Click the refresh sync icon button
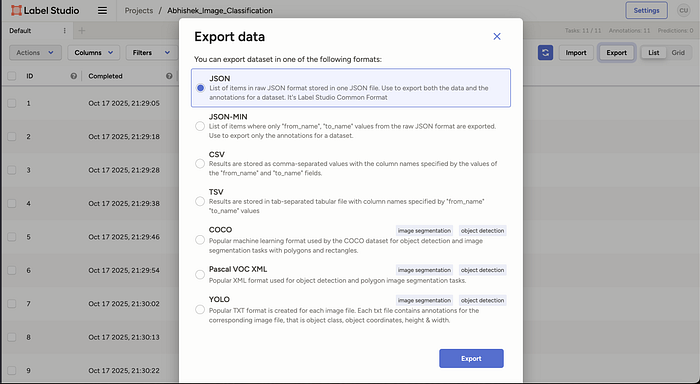The image size is (700, 384). 545,53
